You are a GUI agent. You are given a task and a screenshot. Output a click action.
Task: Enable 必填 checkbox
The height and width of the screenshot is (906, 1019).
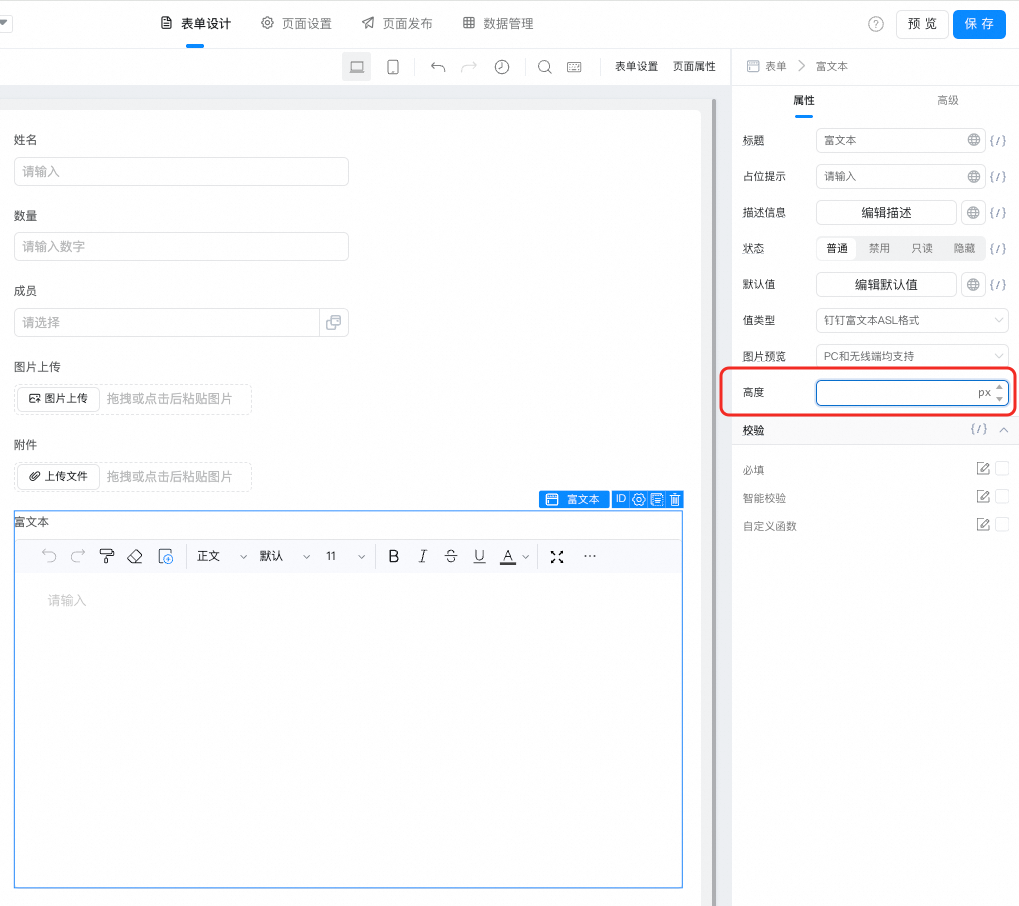[x=1002, y=469]
